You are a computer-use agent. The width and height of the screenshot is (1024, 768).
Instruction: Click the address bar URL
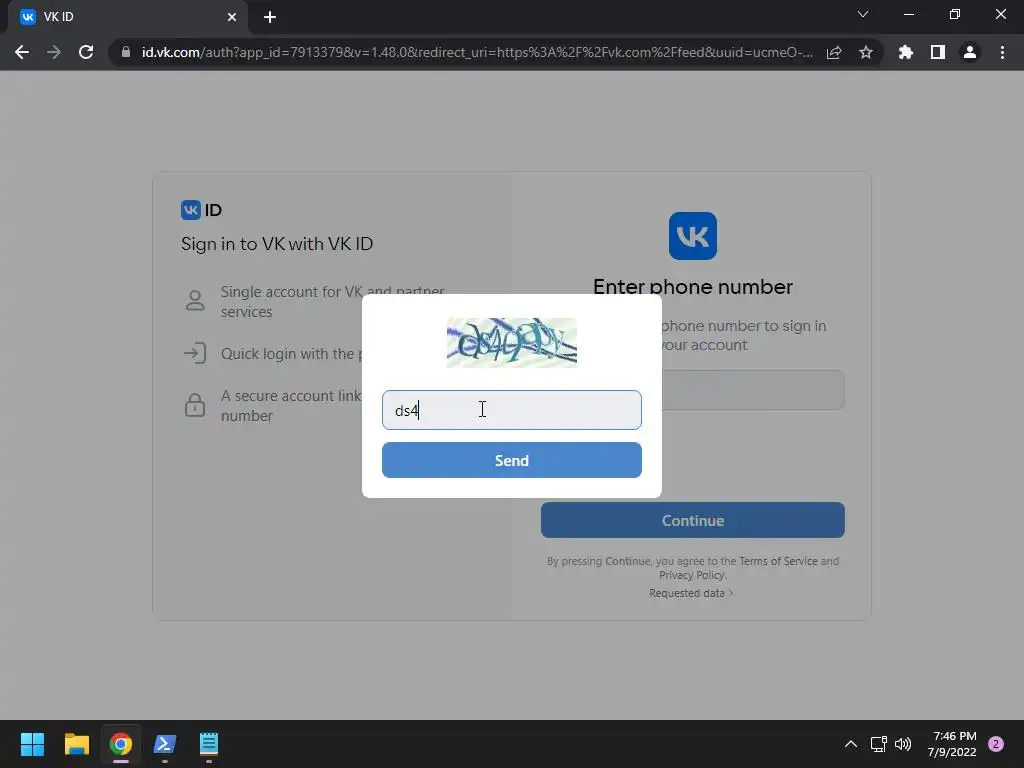[477, 52]
